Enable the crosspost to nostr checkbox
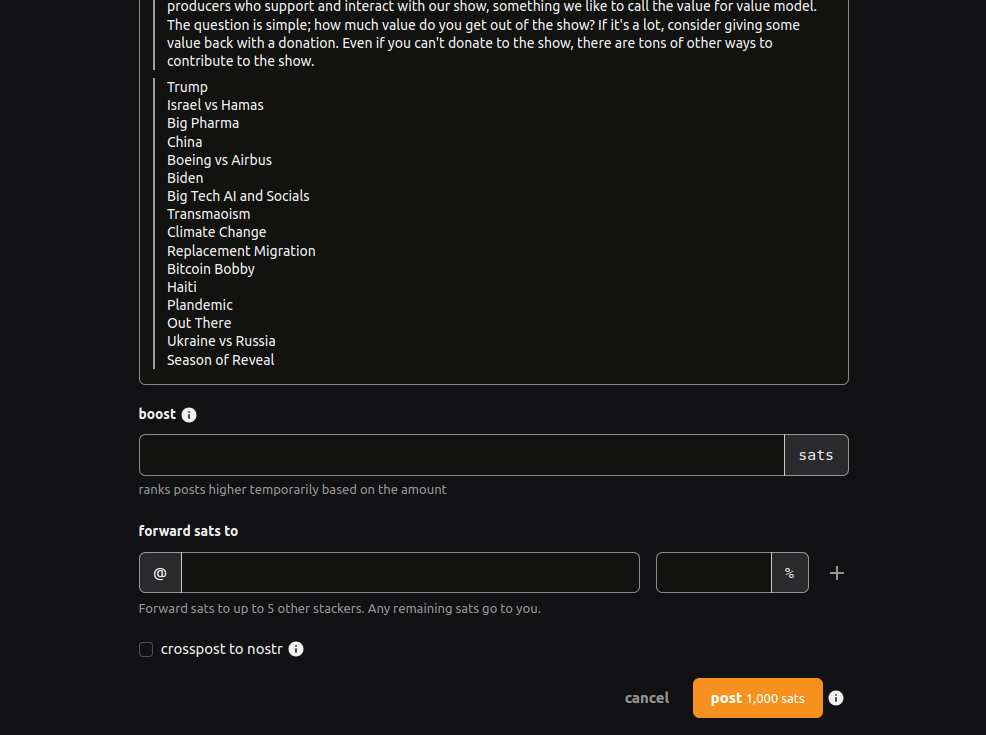This screenshot has height=735, width=986. [x=146, y=649]
